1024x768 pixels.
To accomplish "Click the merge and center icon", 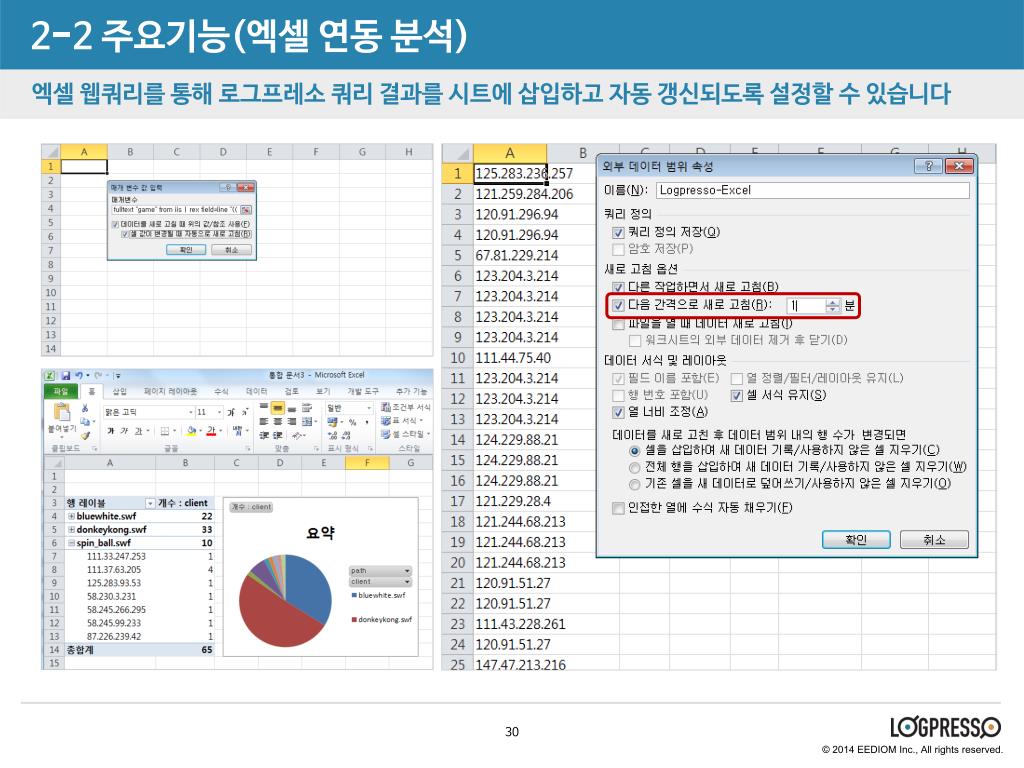I will [307, 421].
